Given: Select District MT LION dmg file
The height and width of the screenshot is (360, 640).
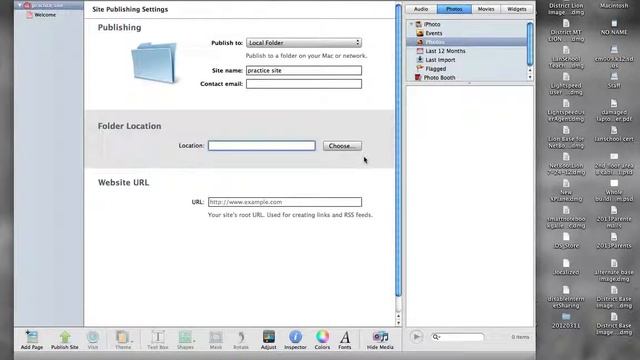Looking at the screenshot, I should click(x=566, y=31).
